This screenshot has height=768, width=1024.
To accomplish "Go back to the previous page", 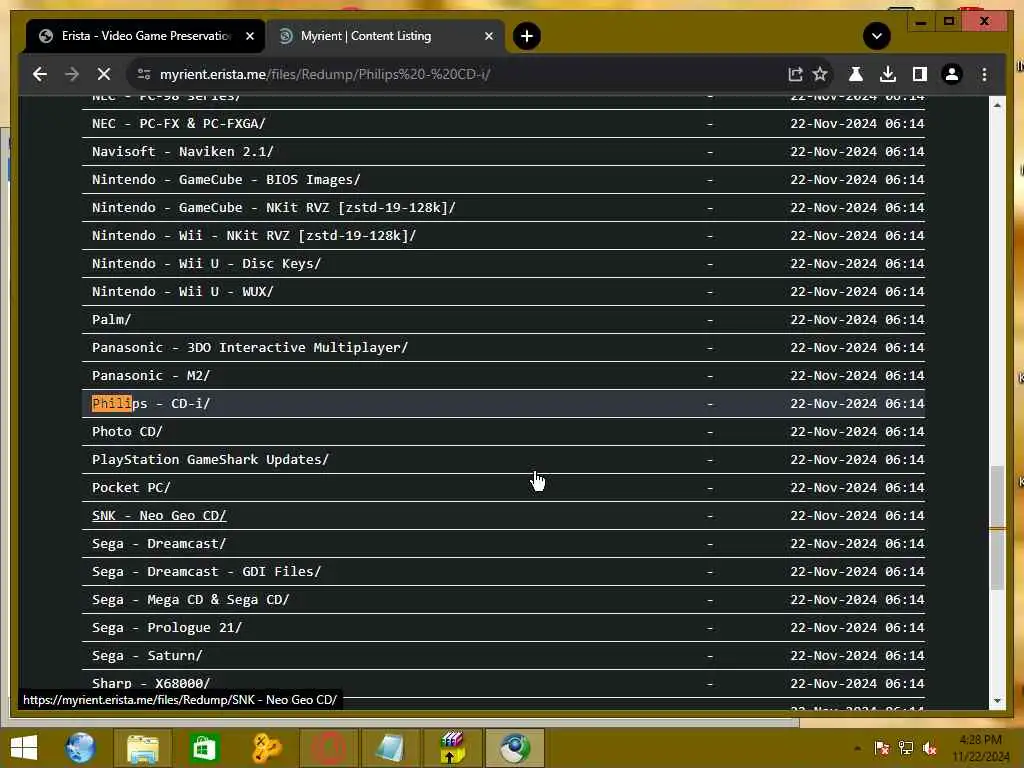I will coord(40,74).
